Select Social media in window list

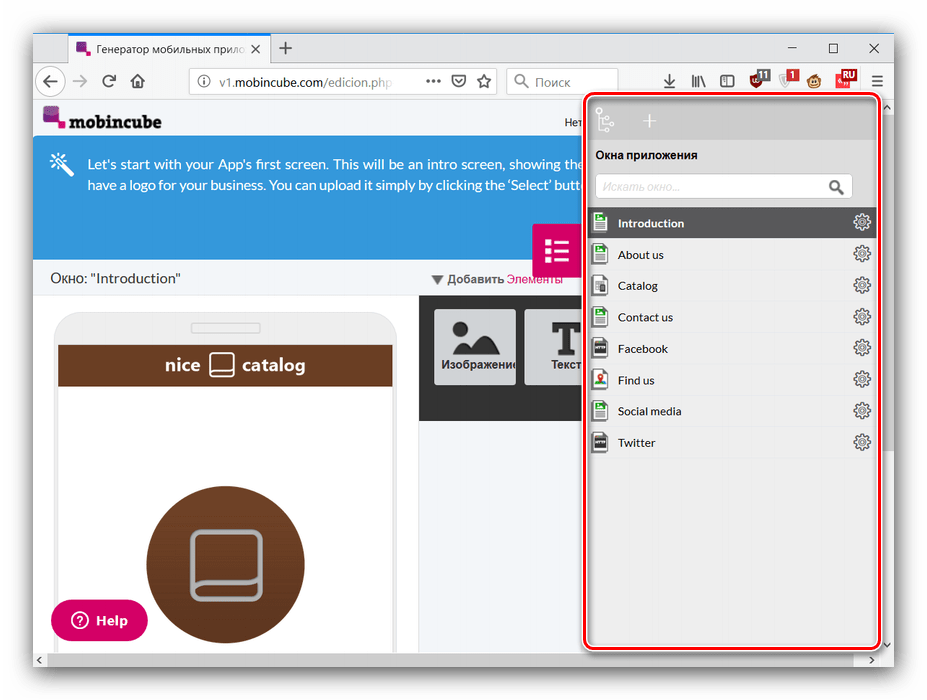coord(732,411)
